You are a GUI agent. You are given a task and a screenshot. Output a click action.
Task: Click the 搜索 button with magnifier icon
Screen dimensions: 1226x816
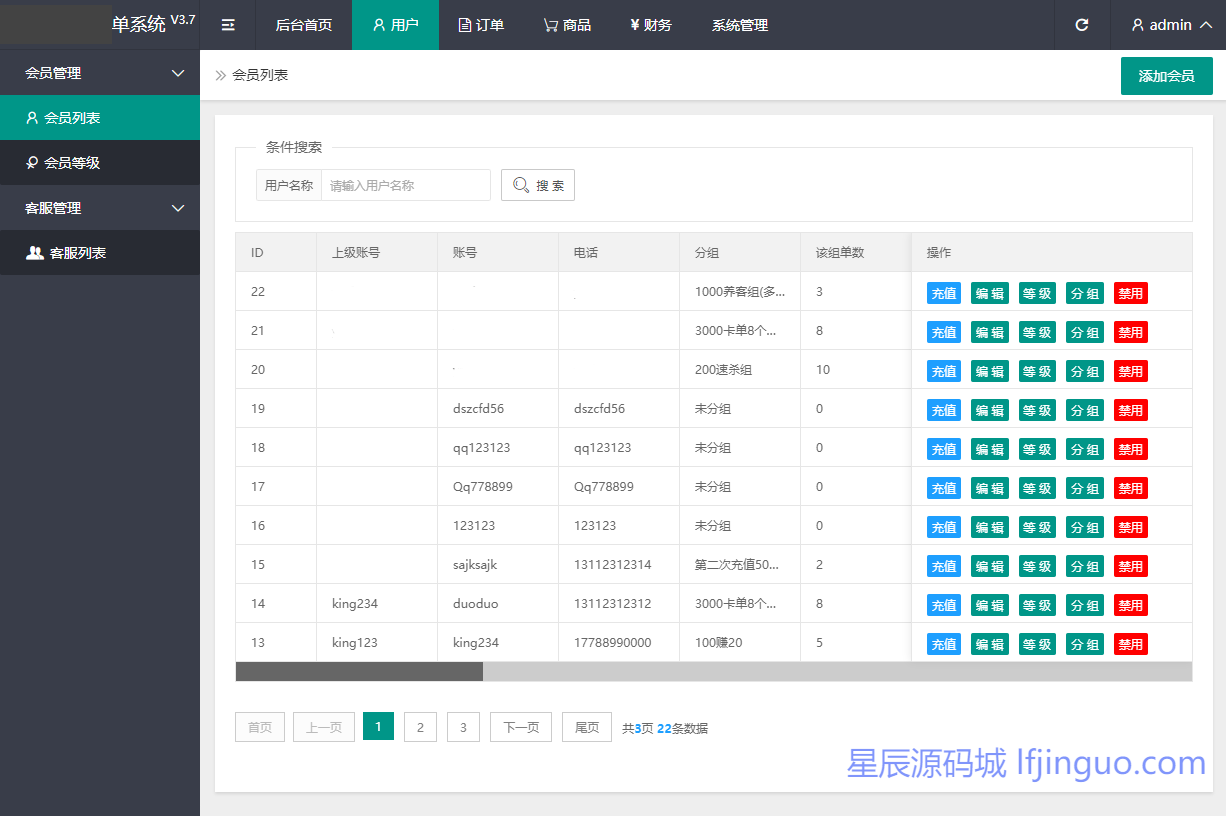point(538,185)
